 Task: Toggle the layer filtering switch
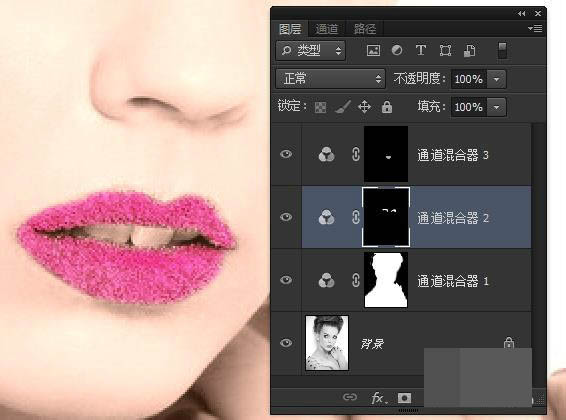point(502,50)
